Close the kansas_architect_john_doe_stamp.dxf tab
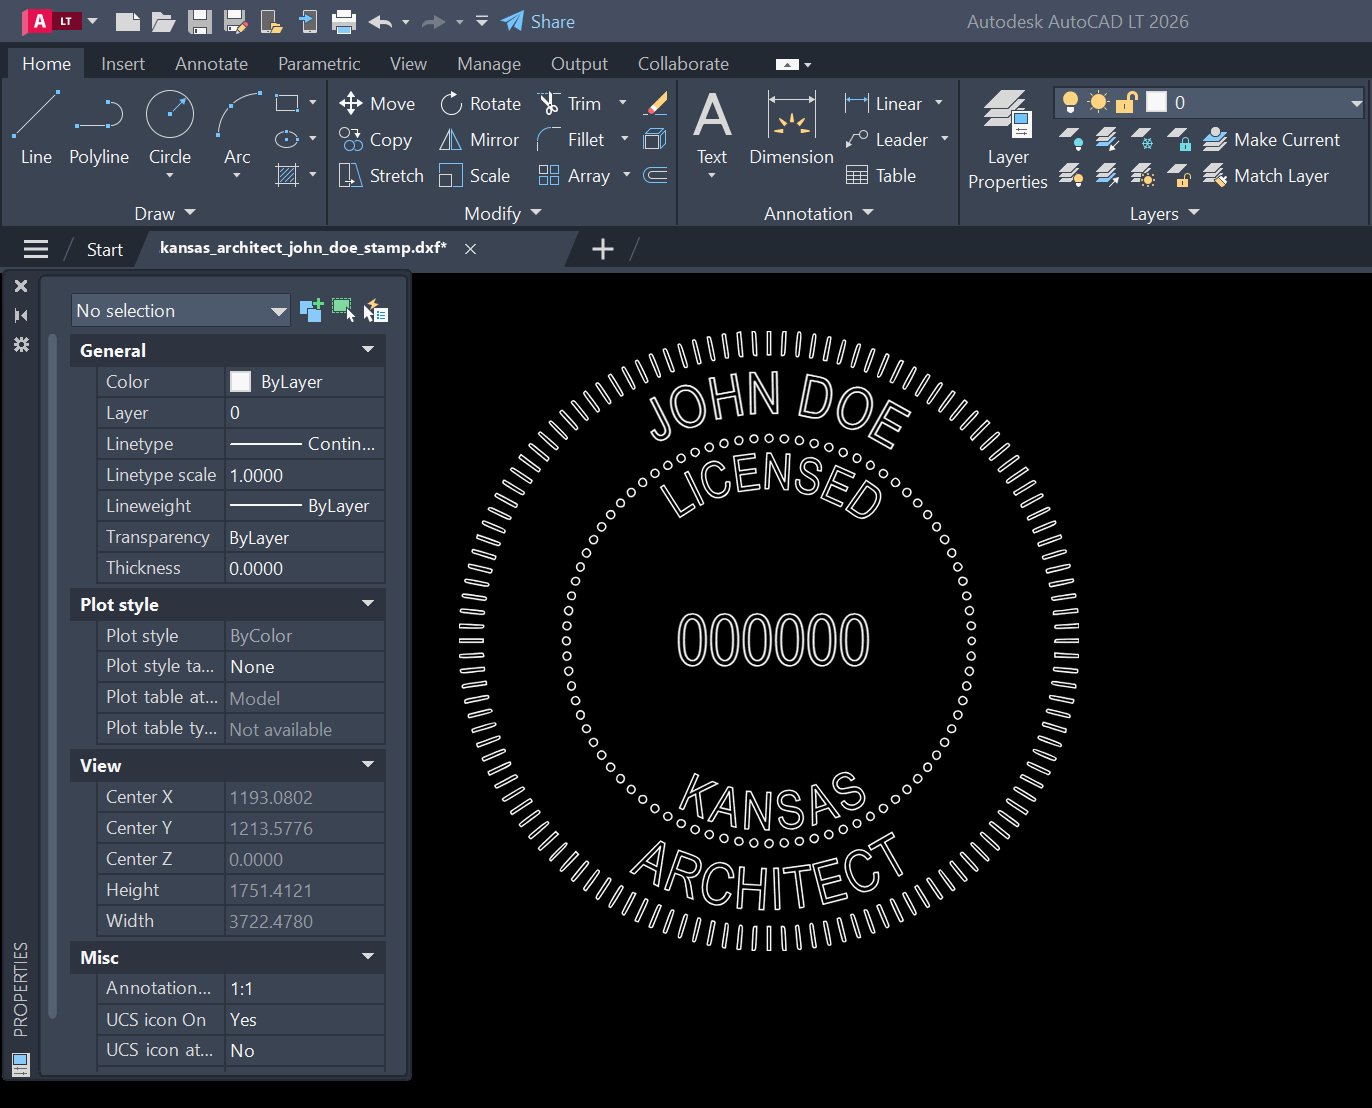Viewport: 1372px width, 1108px height. click(470, 249)
